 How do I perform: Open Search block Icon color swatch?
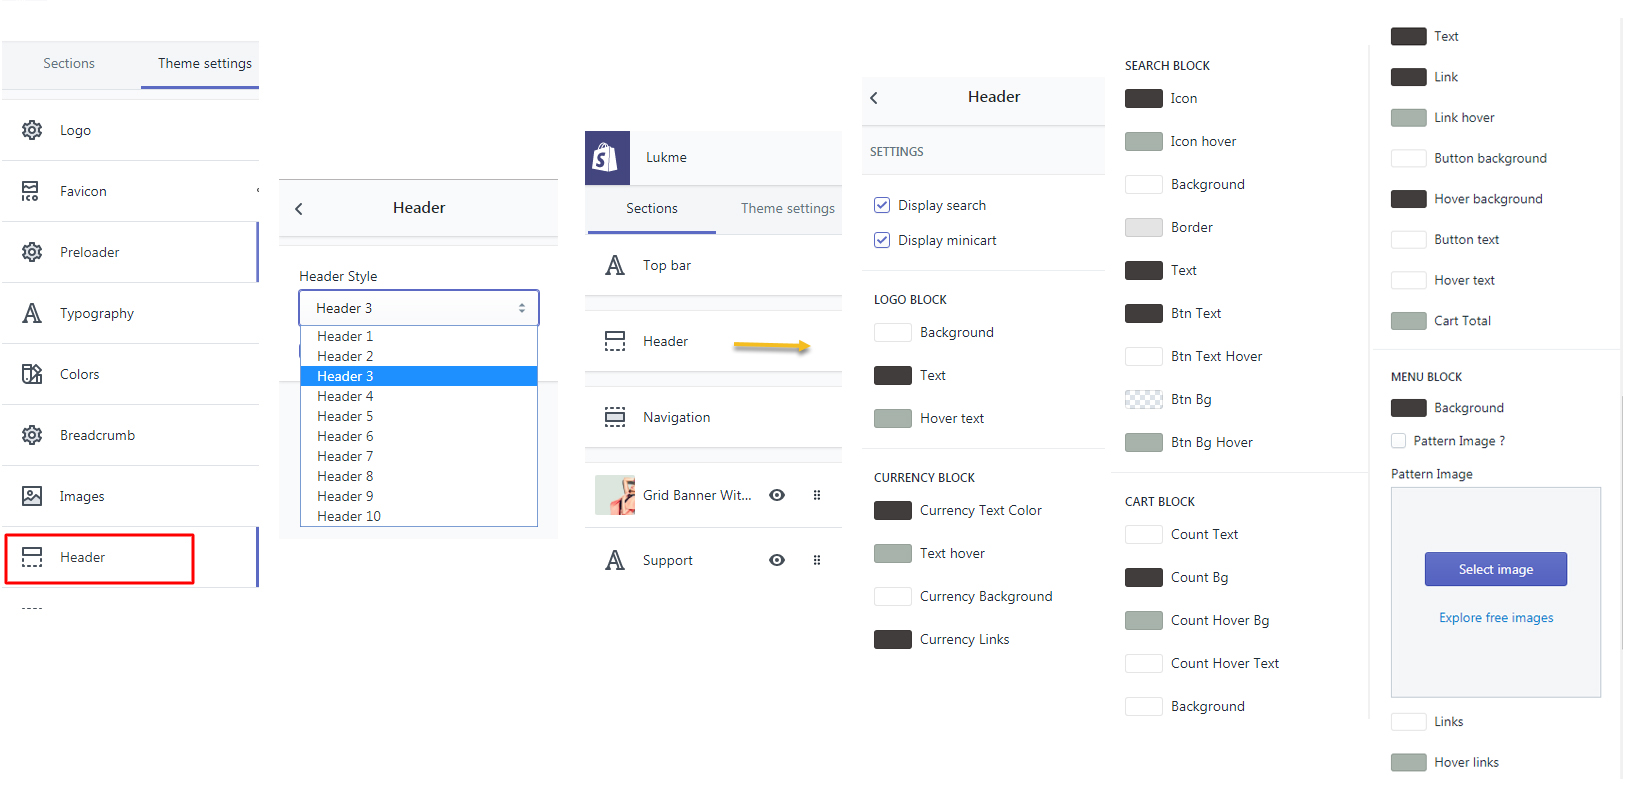1144,98
